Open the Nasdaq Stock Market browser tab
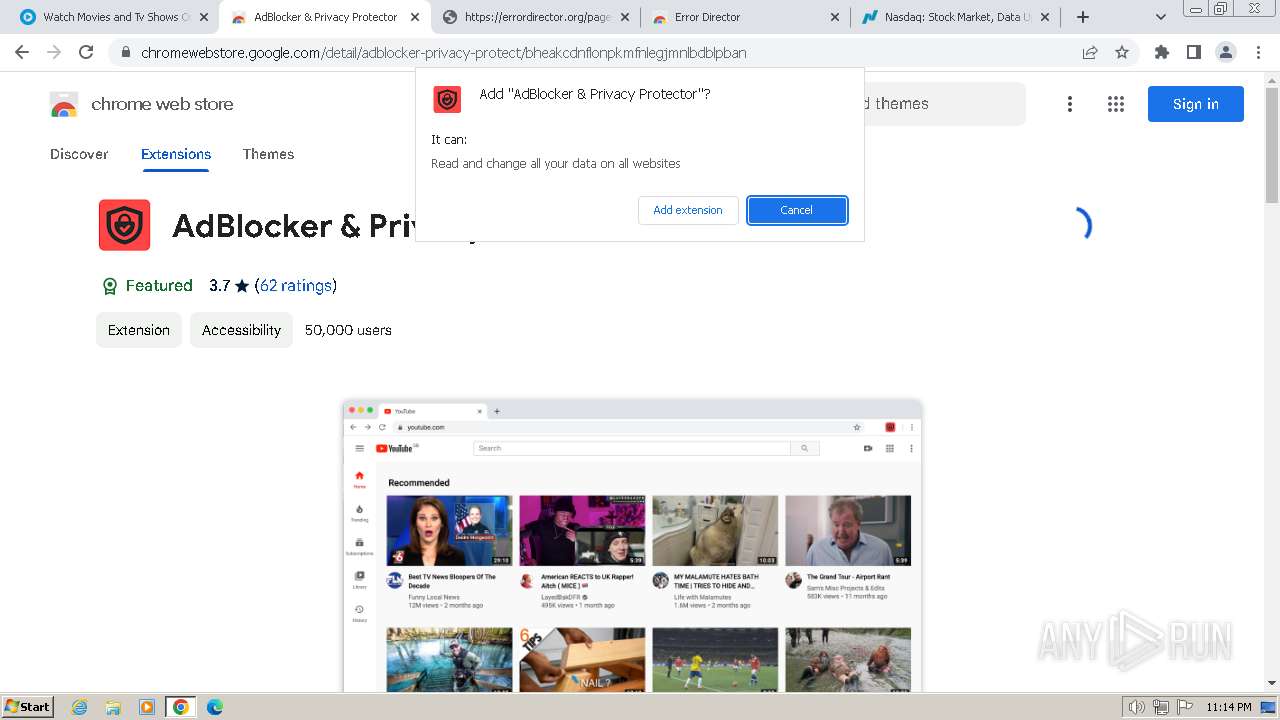 pyautogui.click(x=955, y=17)
